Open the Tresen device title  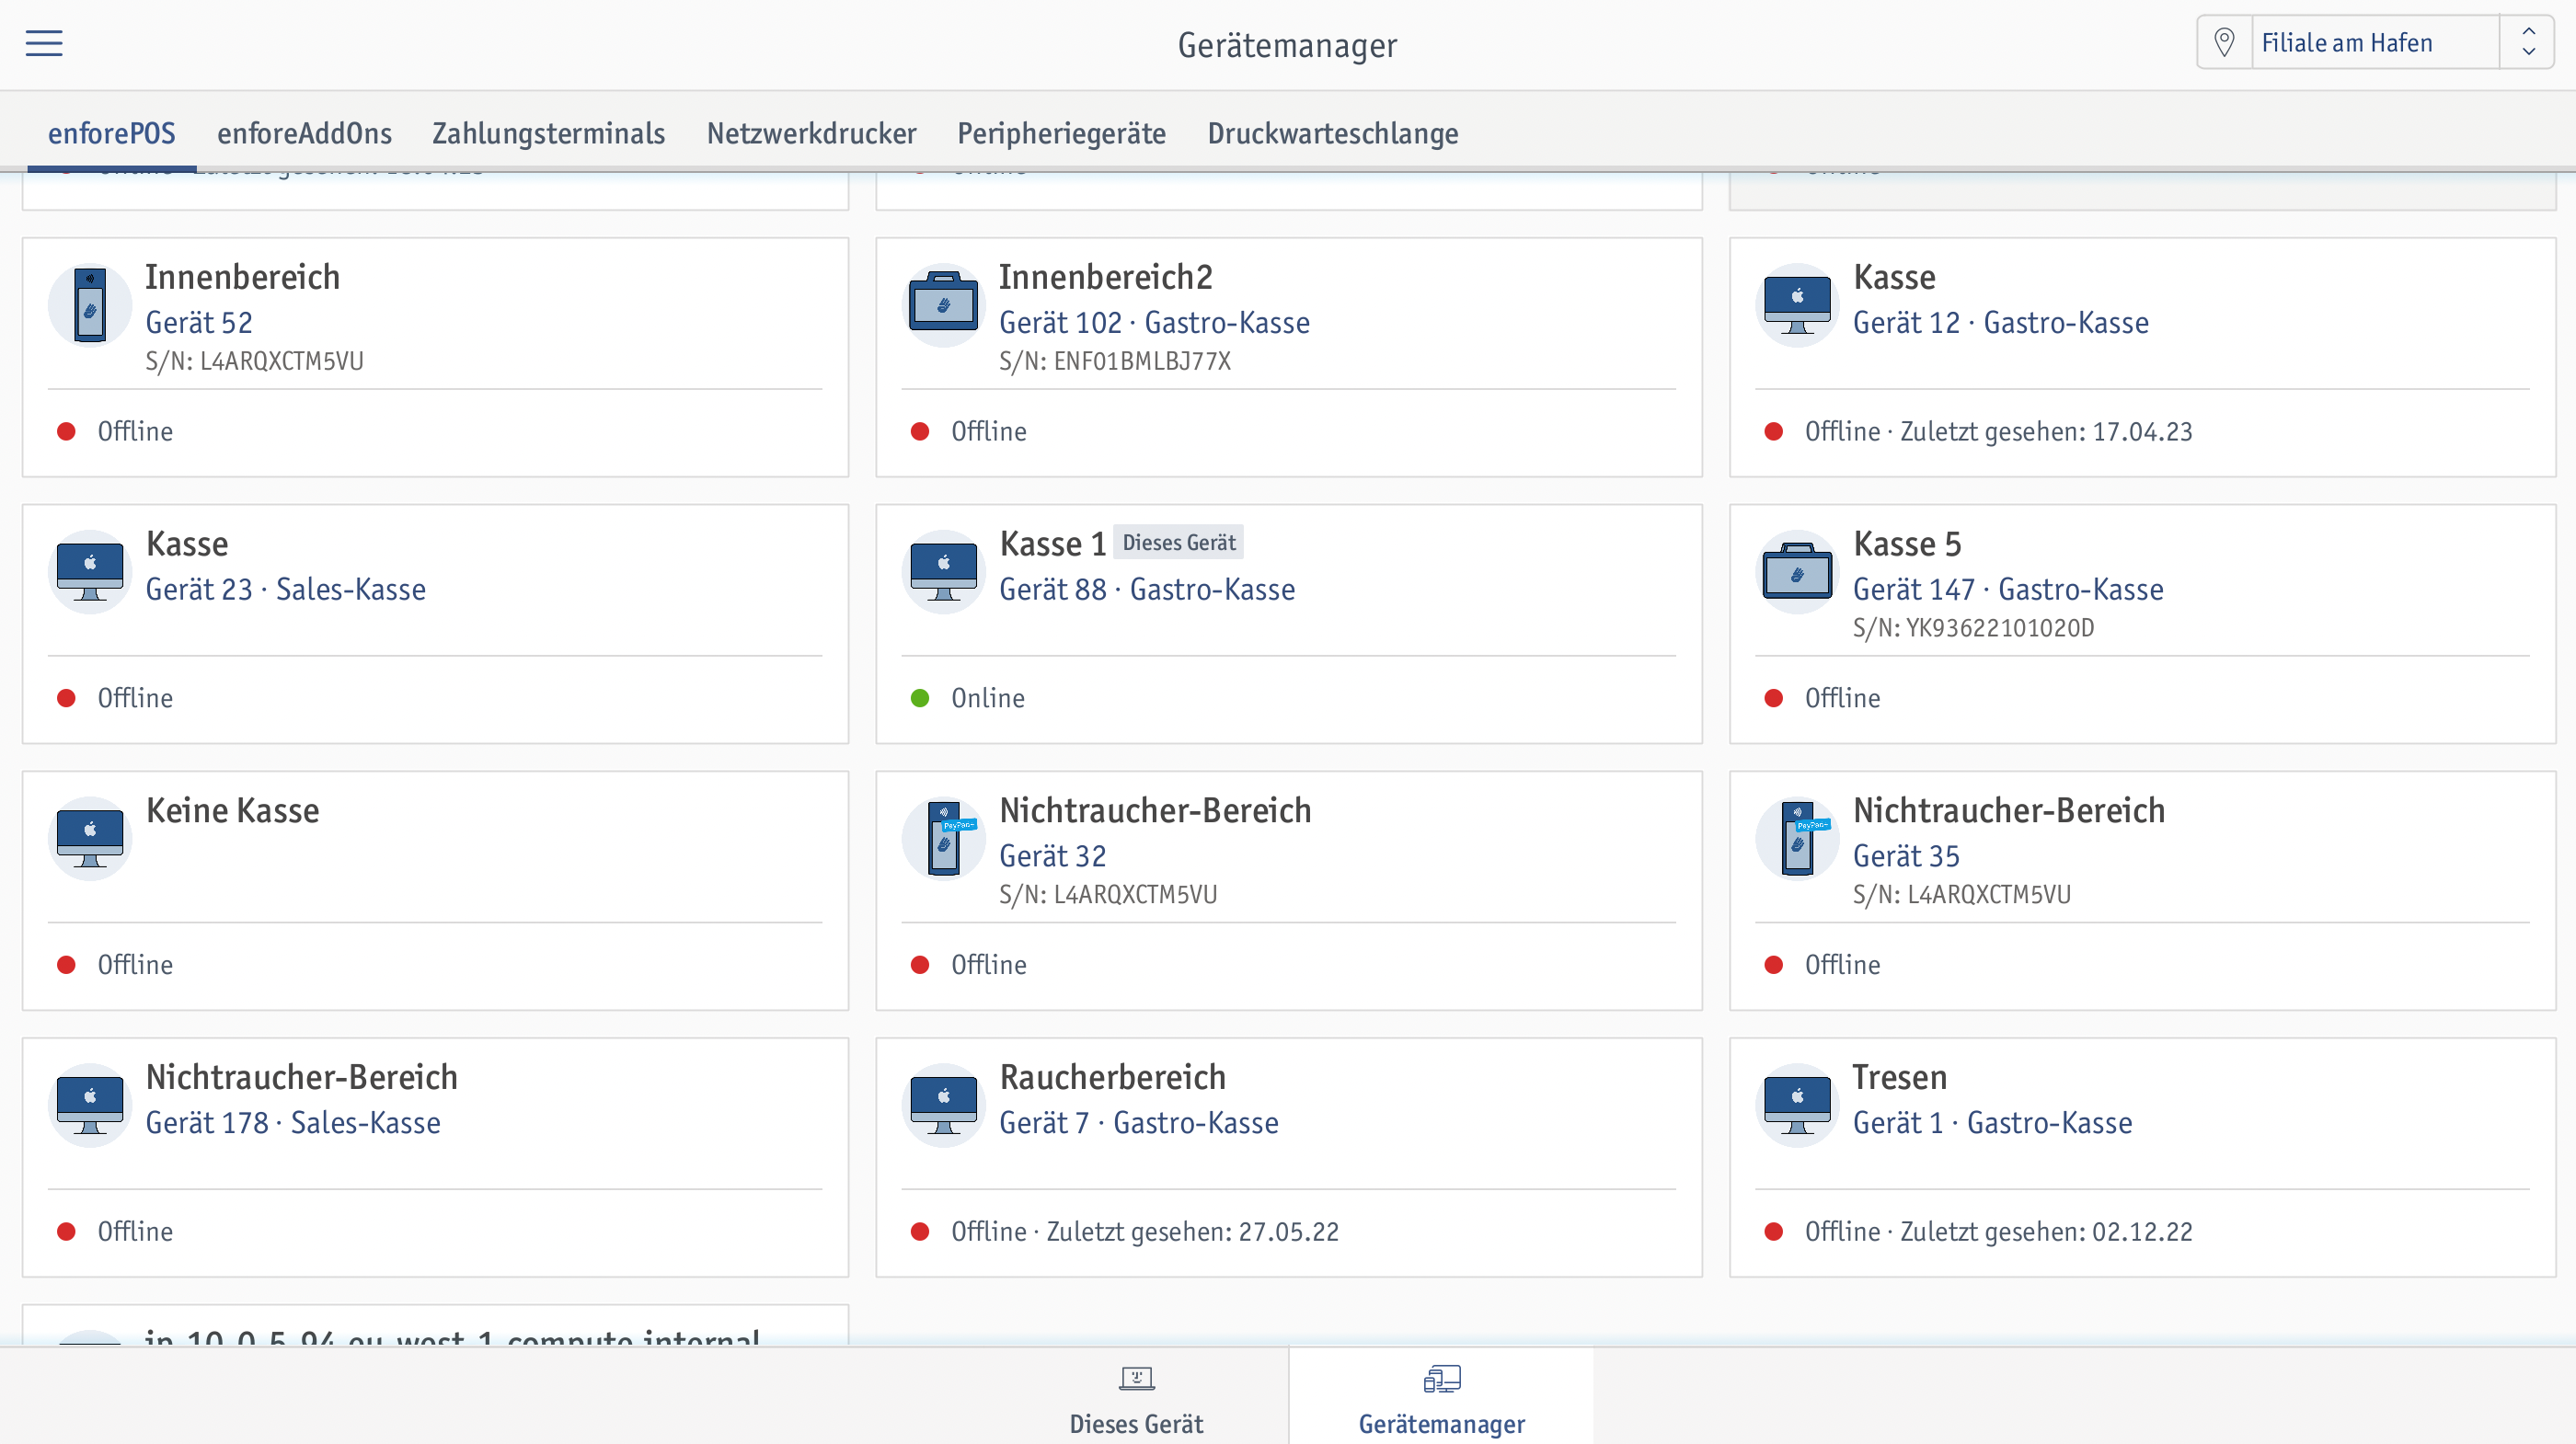pos(1899,1077)
